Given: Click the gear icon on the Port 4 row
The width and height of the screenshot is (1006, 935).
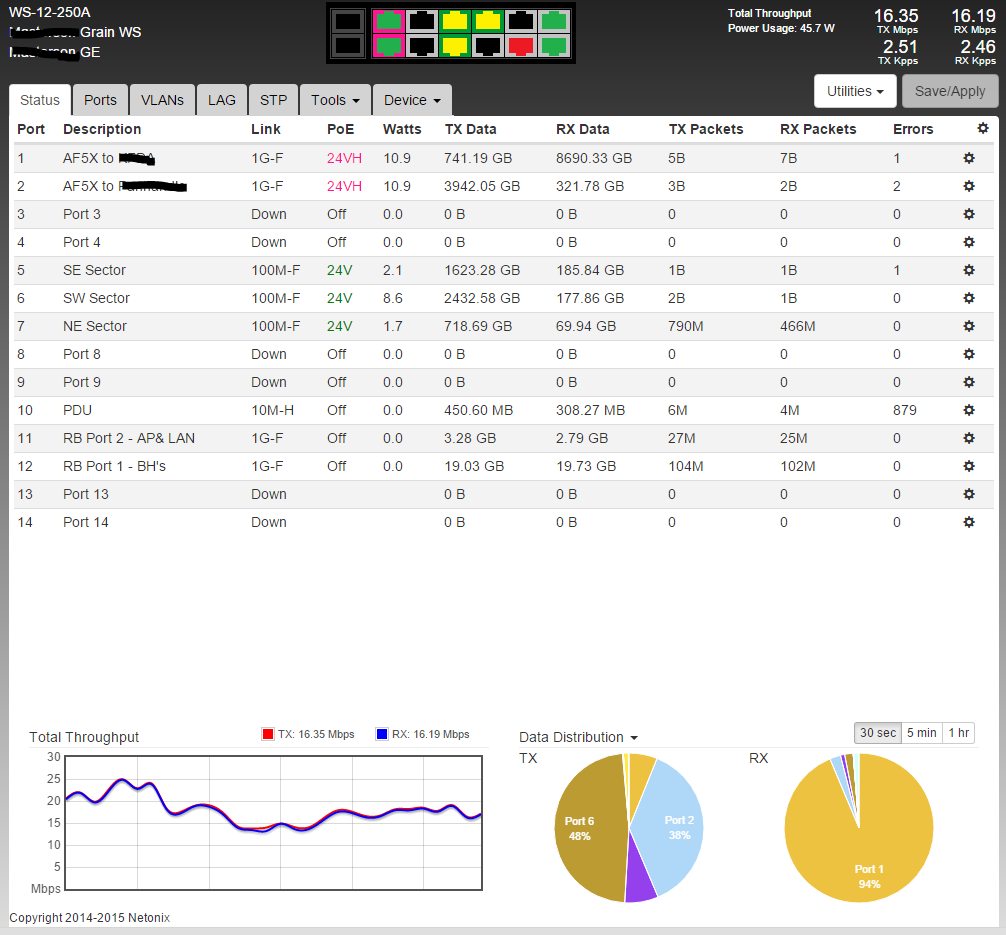Looking at the screenshot, I should tap(969, 242).
